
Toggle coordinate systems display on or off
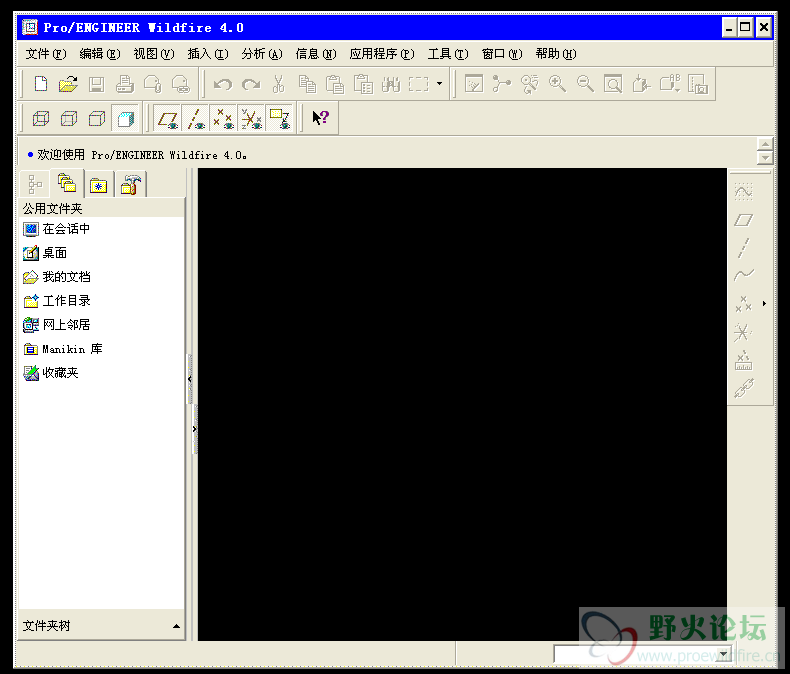[x=251, y=118]
